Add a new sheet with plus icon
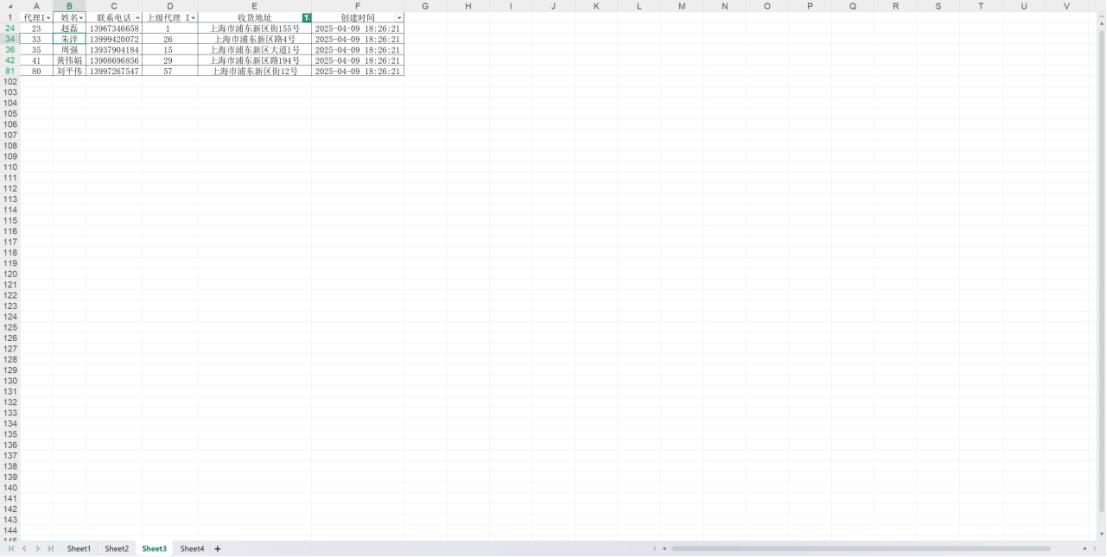Viewport: 1107px width, 557px height. 217,549
